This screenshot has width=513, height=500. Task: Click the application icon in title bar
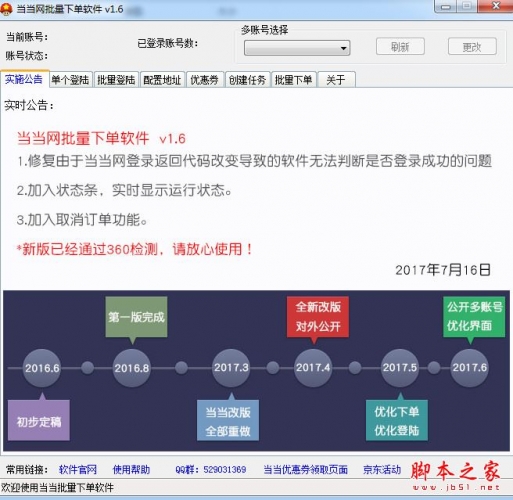click(6, 8)
